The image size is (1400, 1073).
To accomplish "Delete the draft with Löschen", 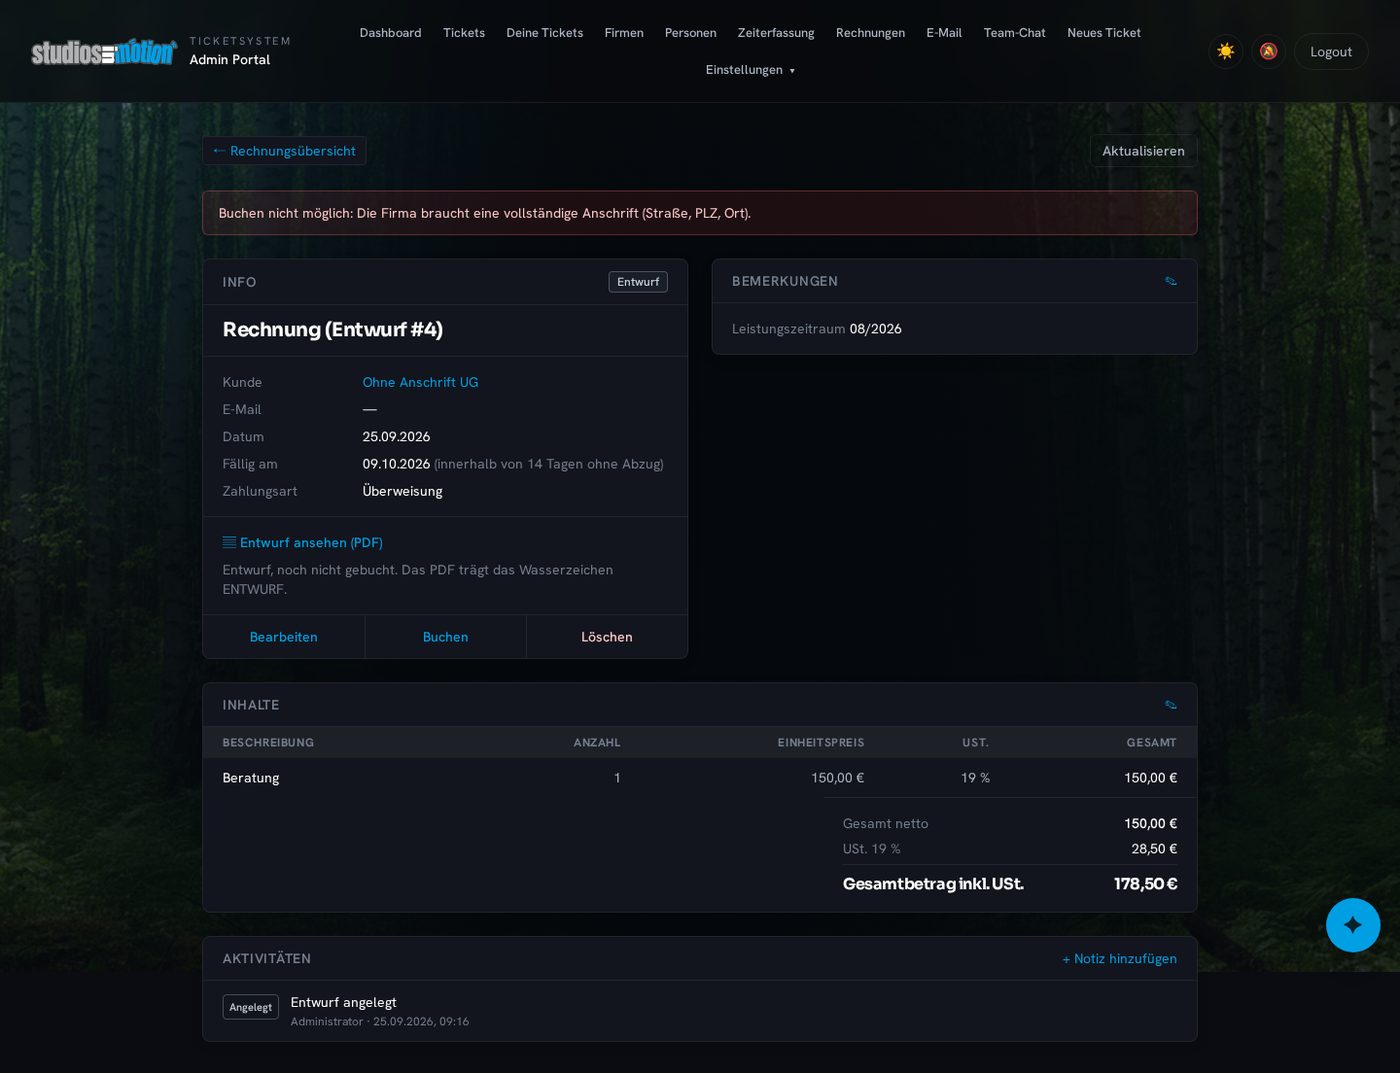I will pos(607,637).
